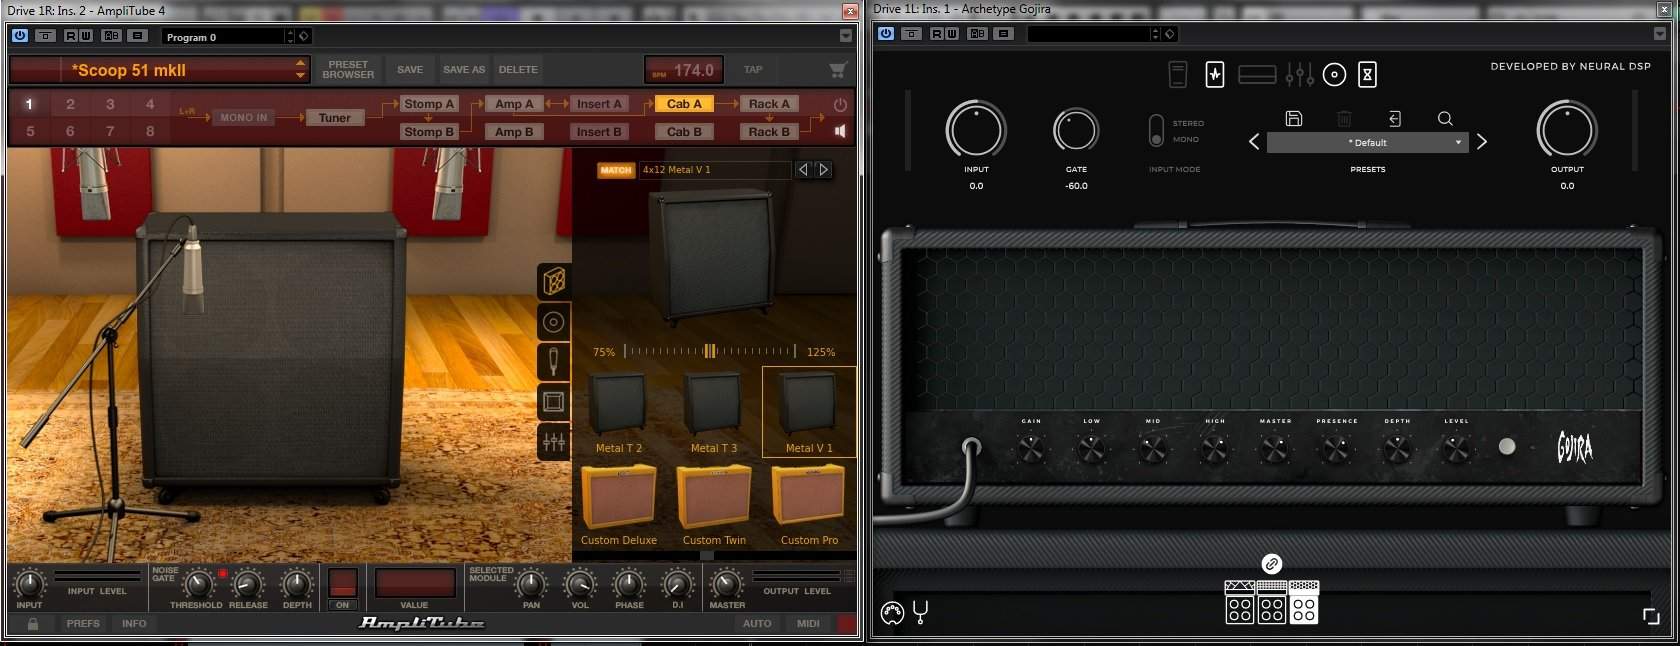Viewport: 1680px width, 646px height.
Task: Click the cabinet size 75% to 125% slider
Action: [x=709, y=351]
